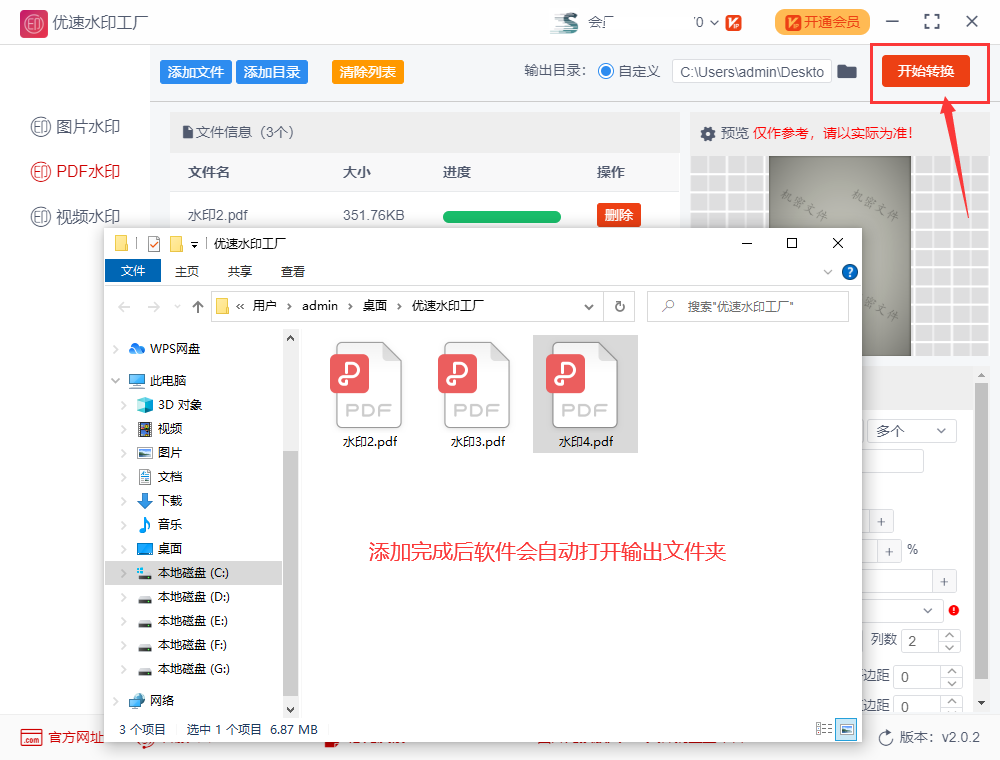Decrease the 列数 stepper value
The height and width of the screenshot is (760, 1000).
(x=950, y=647)
